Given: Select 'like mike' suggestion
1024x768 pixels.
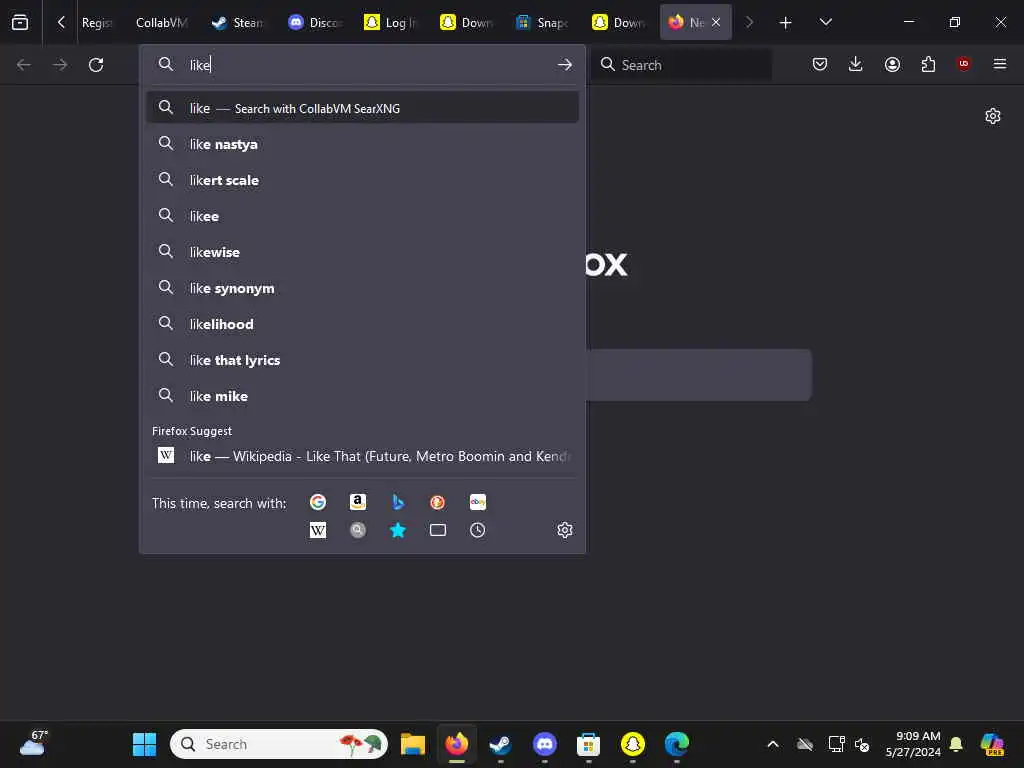Looking at the screenshot, I should coord(363,396).
